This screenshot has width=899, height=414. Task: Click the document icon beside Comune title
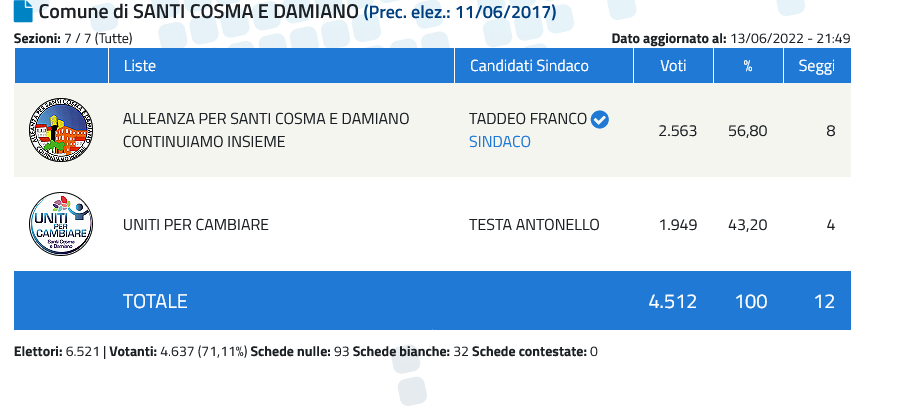tap(24, 11)
